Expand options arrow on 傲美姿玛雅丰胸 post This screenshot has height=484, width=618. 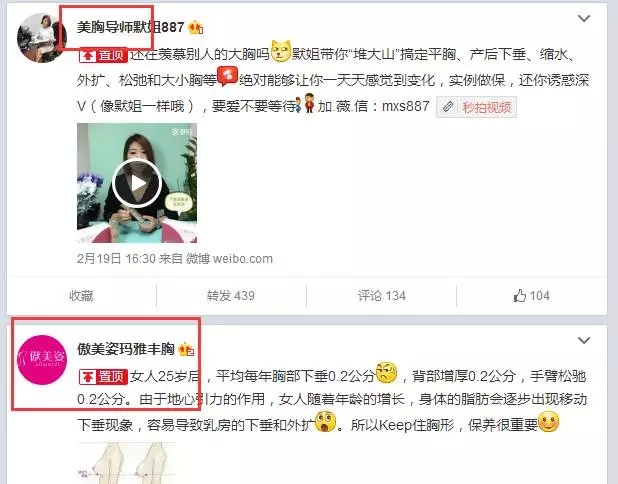tap(584, 340)
